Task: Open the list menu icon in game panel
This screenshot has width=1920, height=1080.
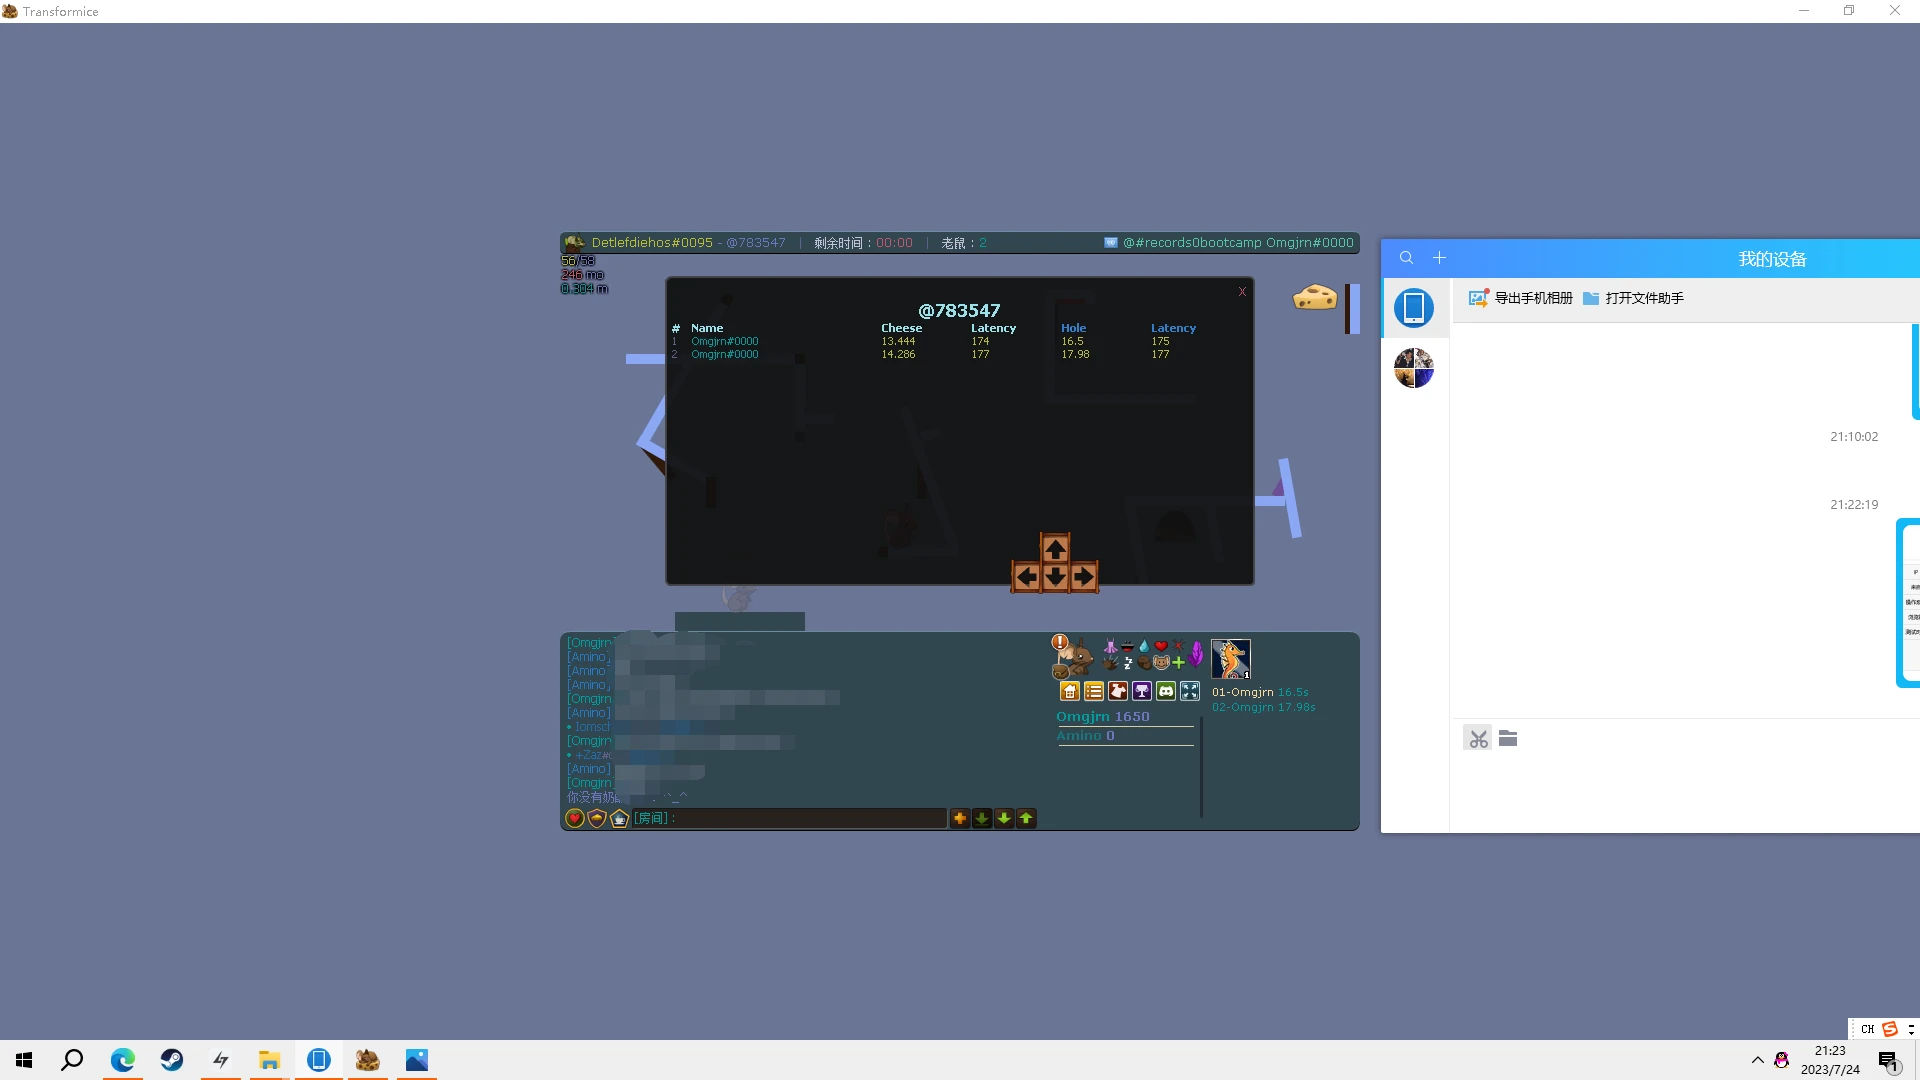Action: point(1093,691)
